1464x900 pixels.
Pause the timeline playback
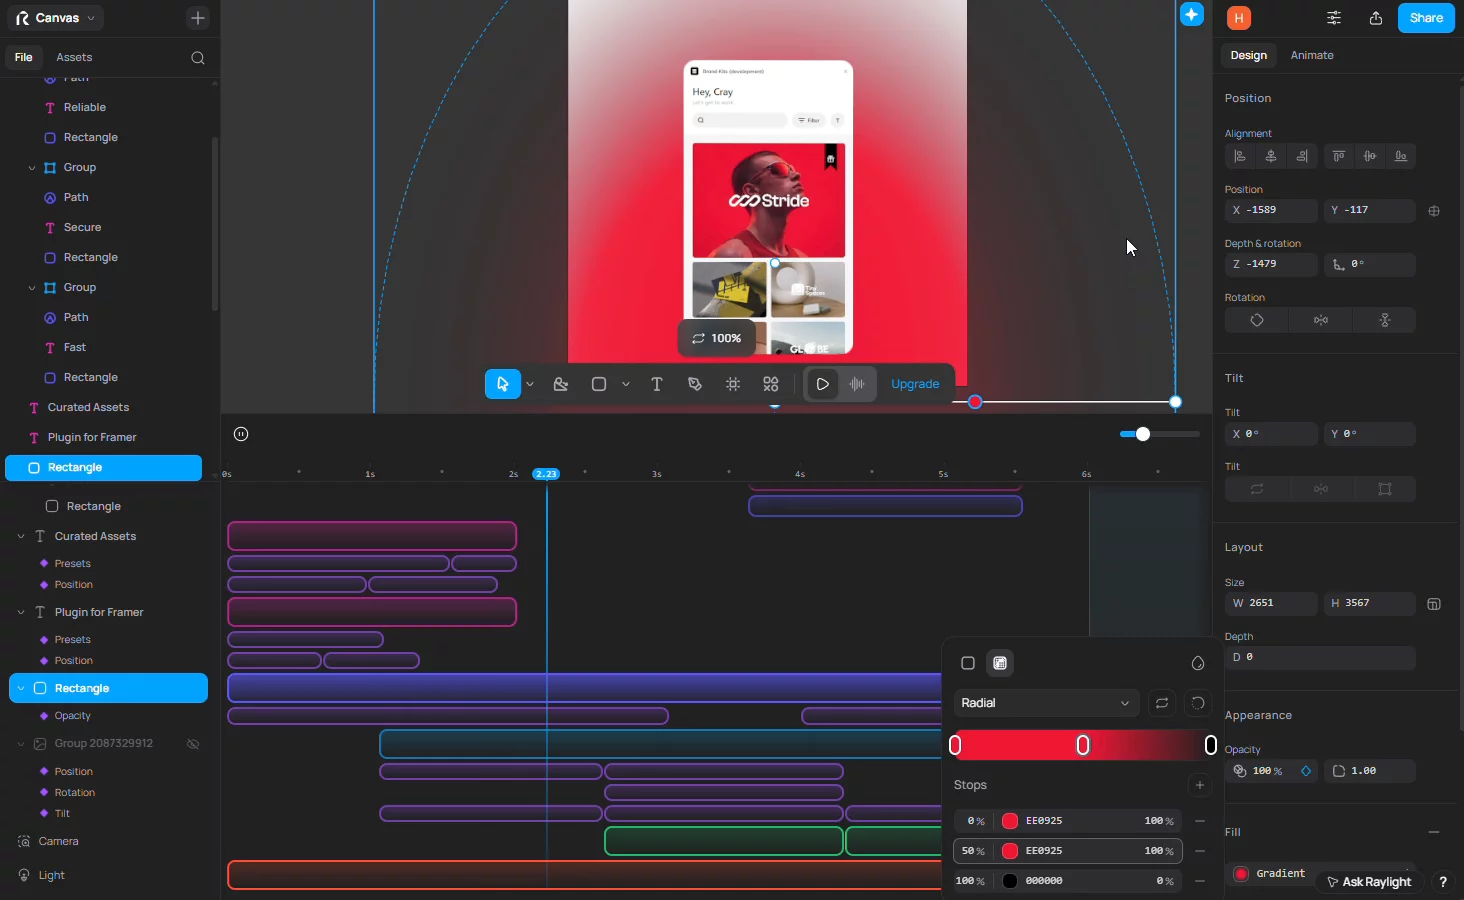241,434
